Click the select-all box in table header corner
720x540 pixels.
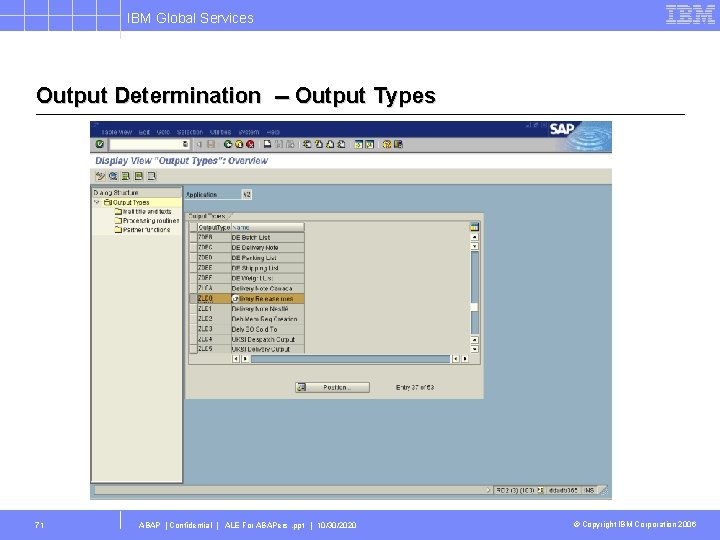click(193, 227)
